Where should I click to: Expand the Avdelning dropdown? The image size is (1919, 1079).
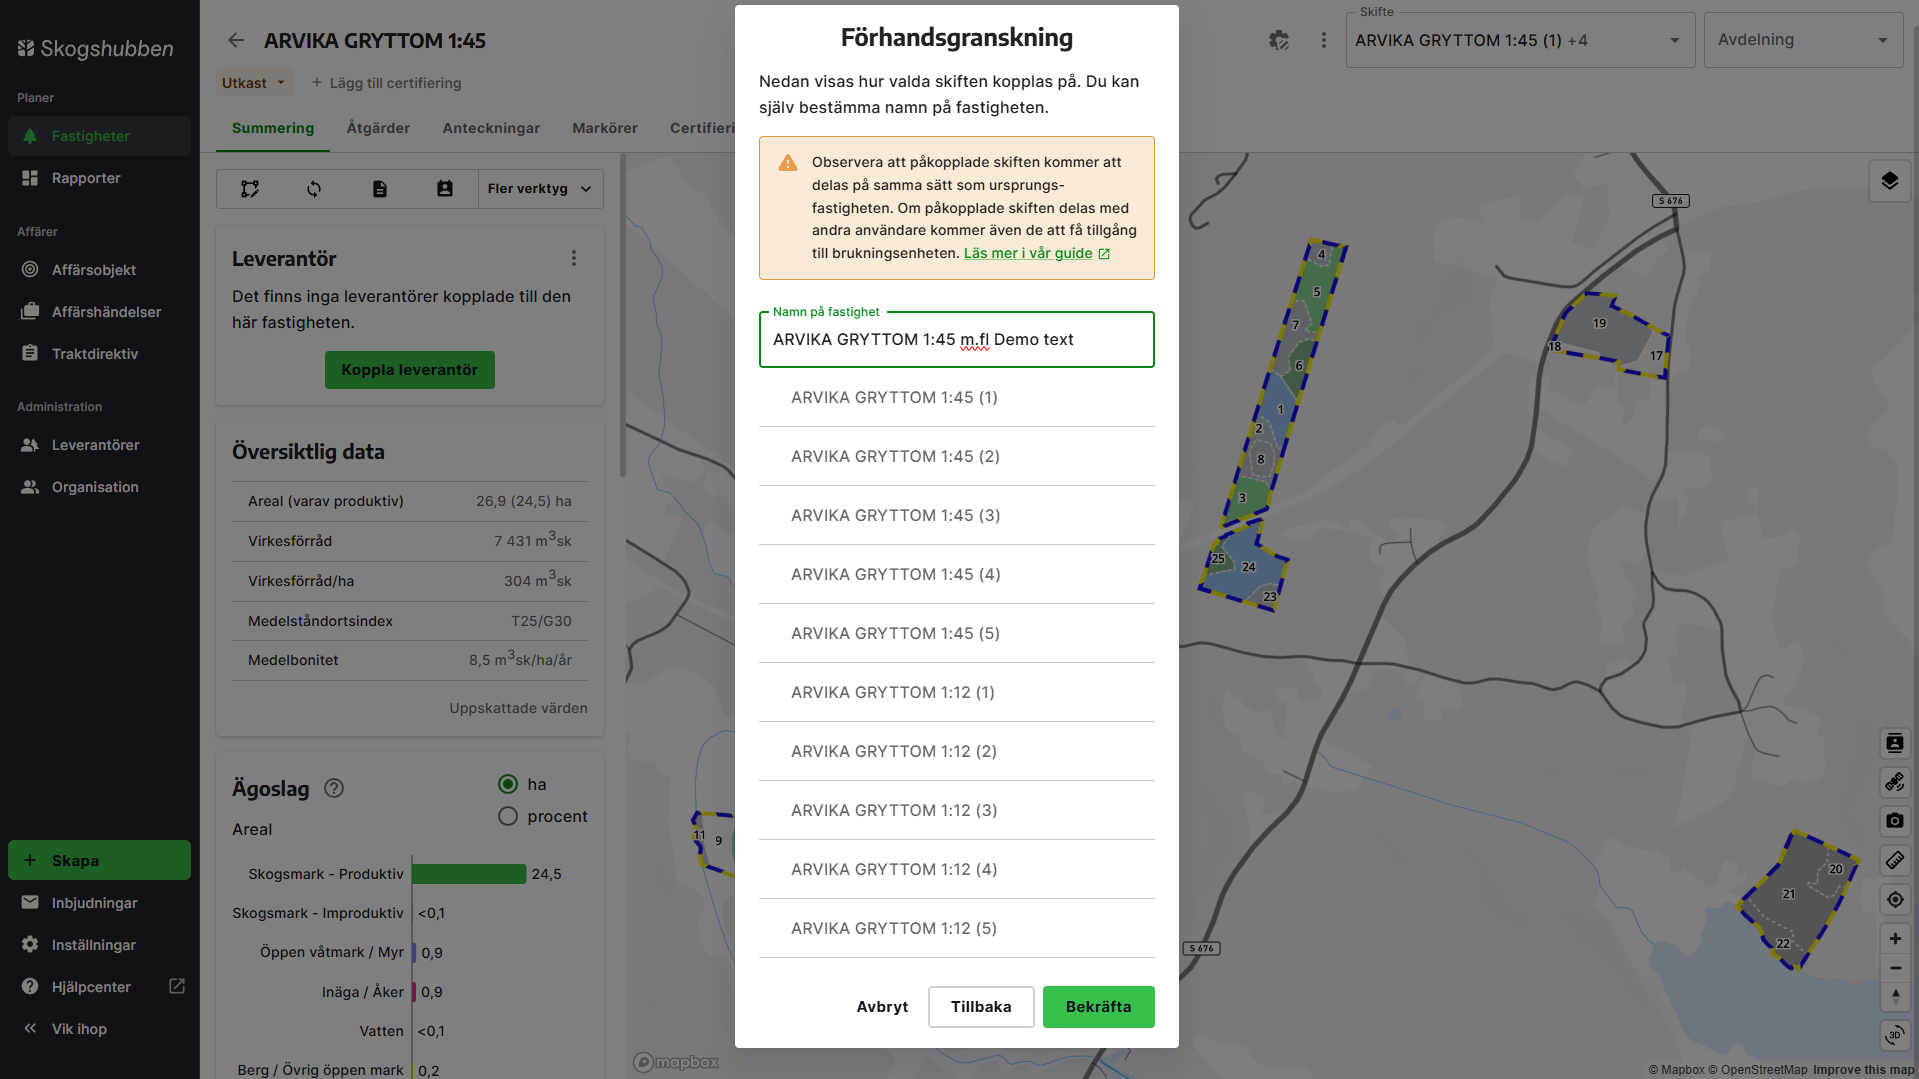point(1802,40)
